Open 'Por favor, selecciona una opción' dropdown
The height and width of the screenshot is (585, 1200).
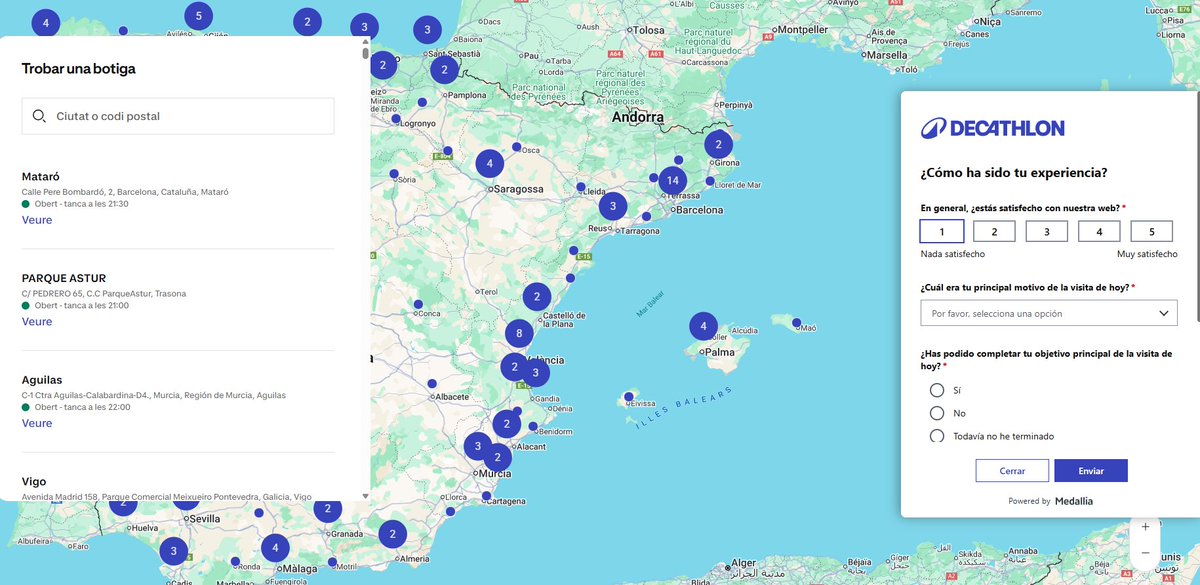tap(1049, 313)
